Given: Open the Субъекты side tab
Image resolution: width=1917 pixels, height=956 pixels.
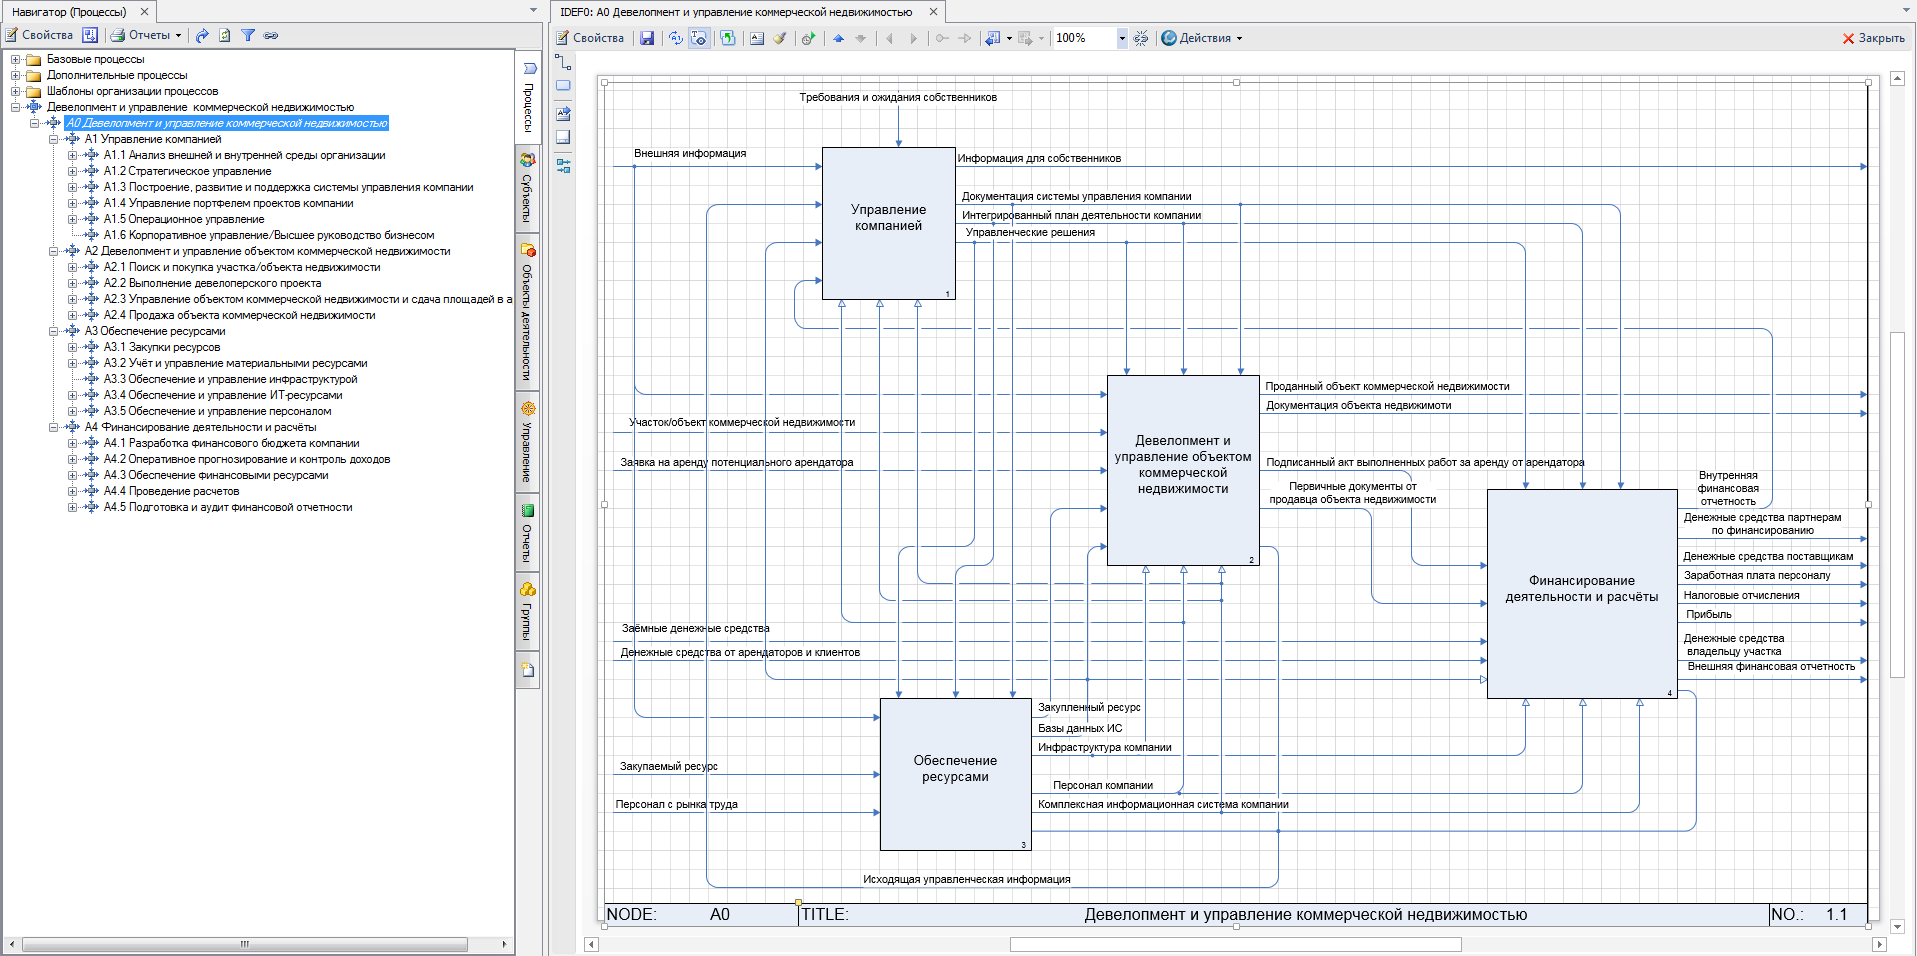Looking at the screenshot, I should (527, 187).
